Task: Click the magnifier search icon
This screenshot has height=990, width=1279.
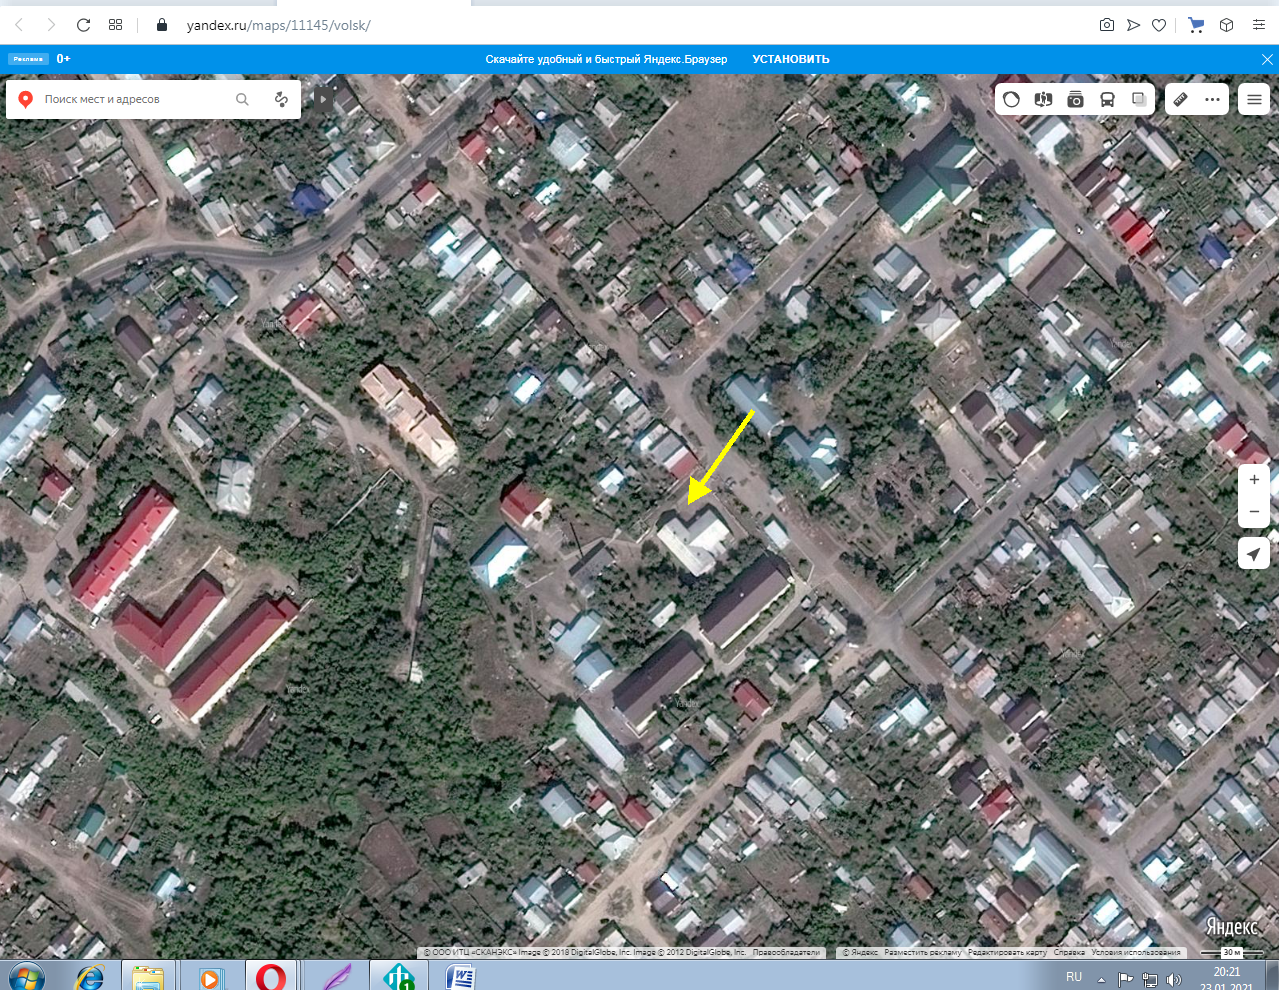Action: [242, 99]
